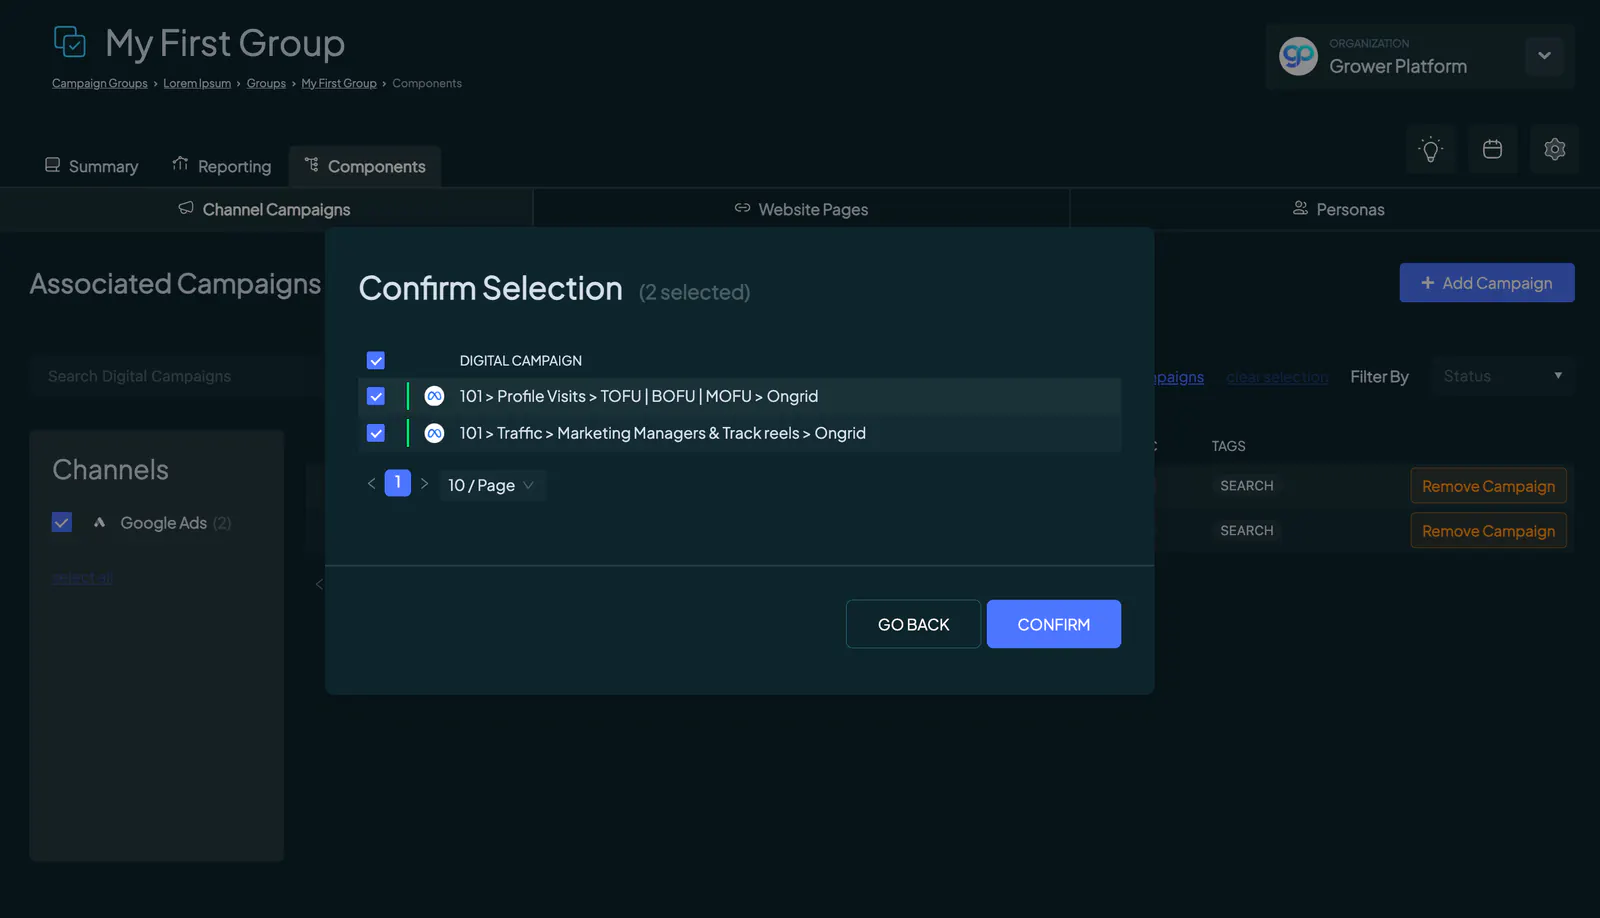The image size is (1600, 918).
Task: Select page 1 in modal pagination
Action: coord(398,483)
